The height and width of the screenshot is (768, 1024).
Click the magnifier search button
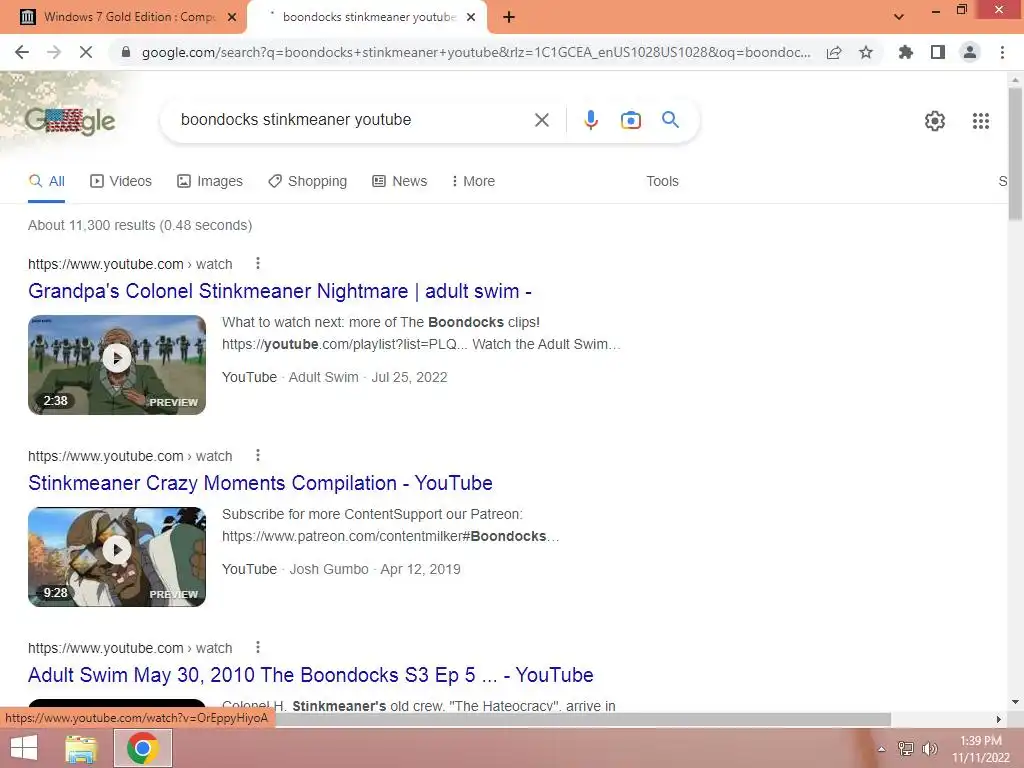point(670,120)
